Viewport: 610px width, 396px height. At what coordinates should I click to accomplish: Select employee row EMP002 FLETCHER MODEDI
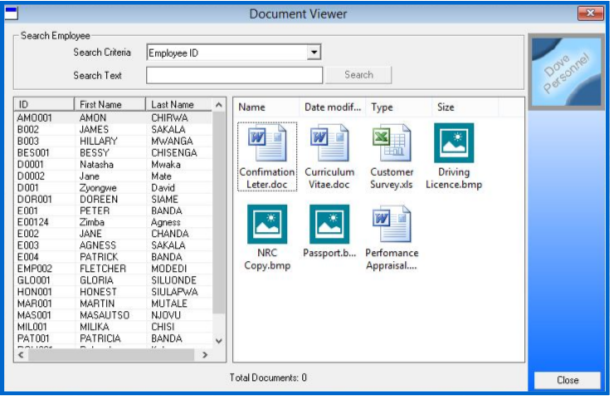click(x=114, y=269)
